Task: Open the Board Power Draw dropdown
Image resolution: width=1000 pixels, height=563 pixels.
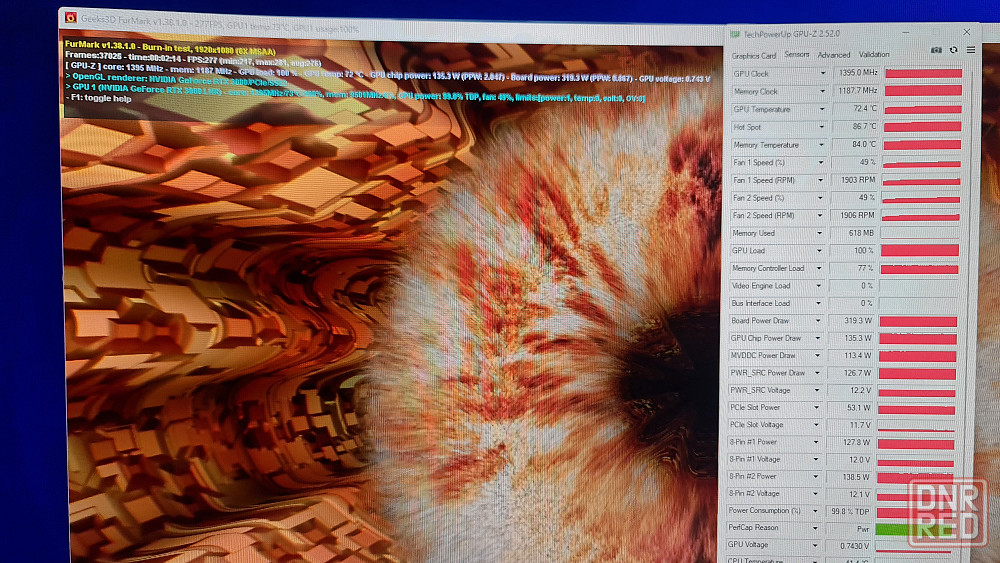Action: coord(823,321)
